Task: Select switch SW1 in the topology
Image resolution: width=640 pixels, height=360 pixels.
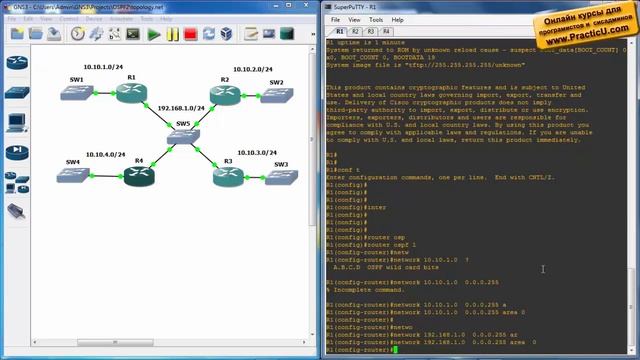Action: click(x=77, y=93)
